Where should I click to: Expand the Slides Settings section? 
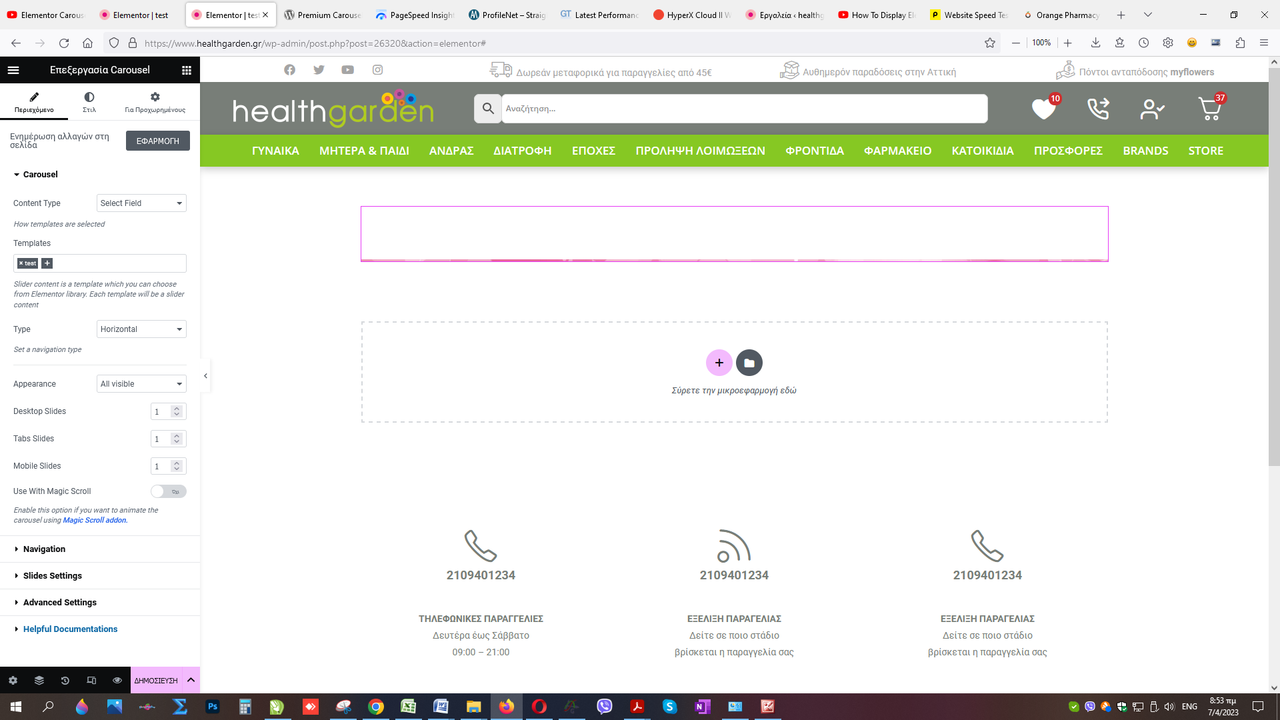(100, 576)
